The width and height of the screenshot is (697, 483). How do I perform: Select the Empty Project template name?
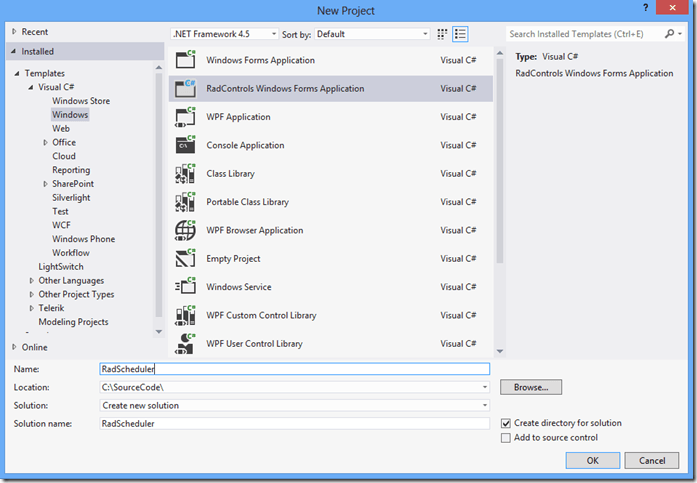click(233, 259)
